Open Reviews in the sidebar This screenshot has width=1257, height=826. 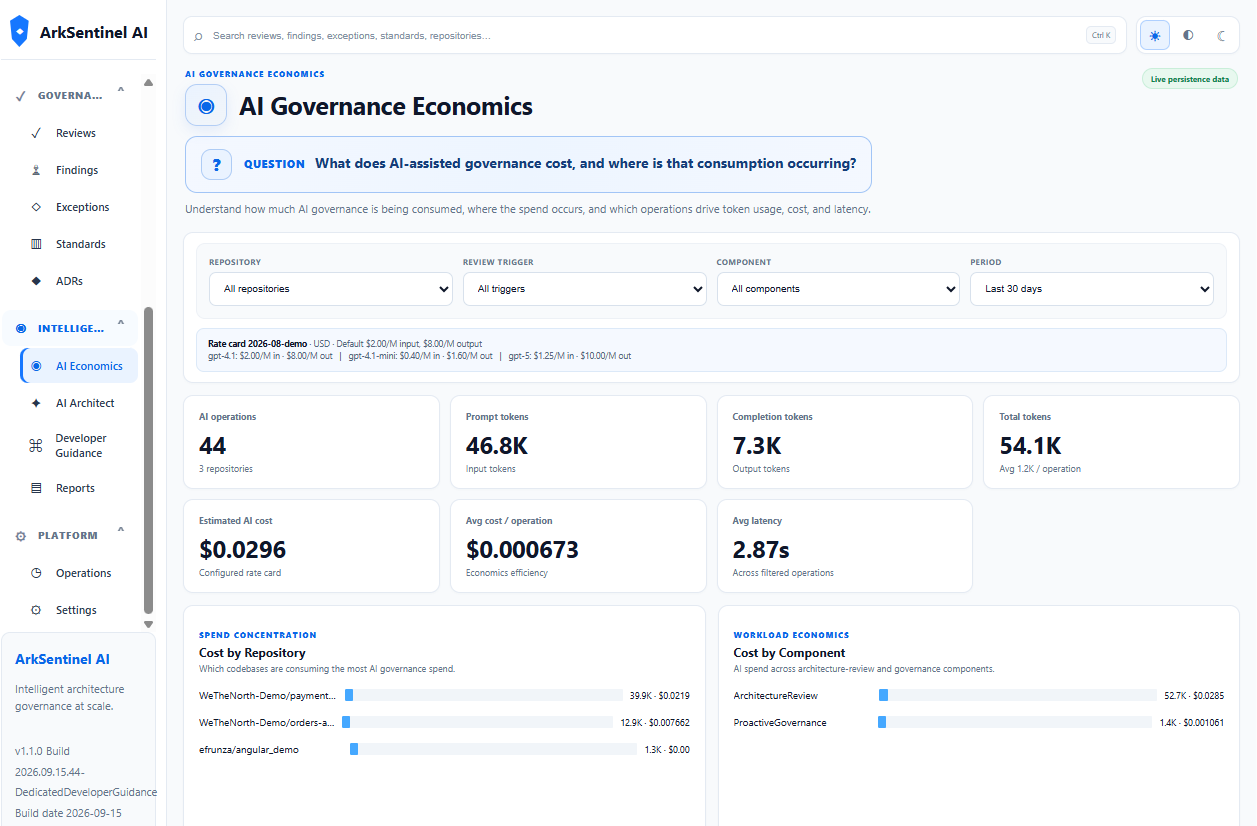point(76,133)
